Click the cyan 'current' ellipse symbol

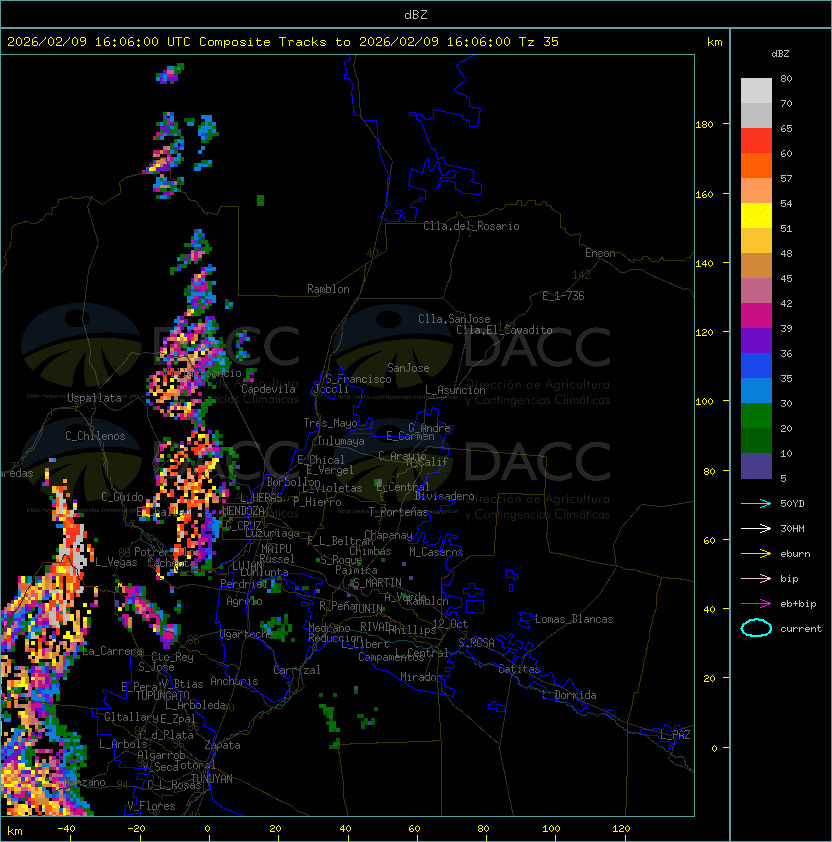756,628
